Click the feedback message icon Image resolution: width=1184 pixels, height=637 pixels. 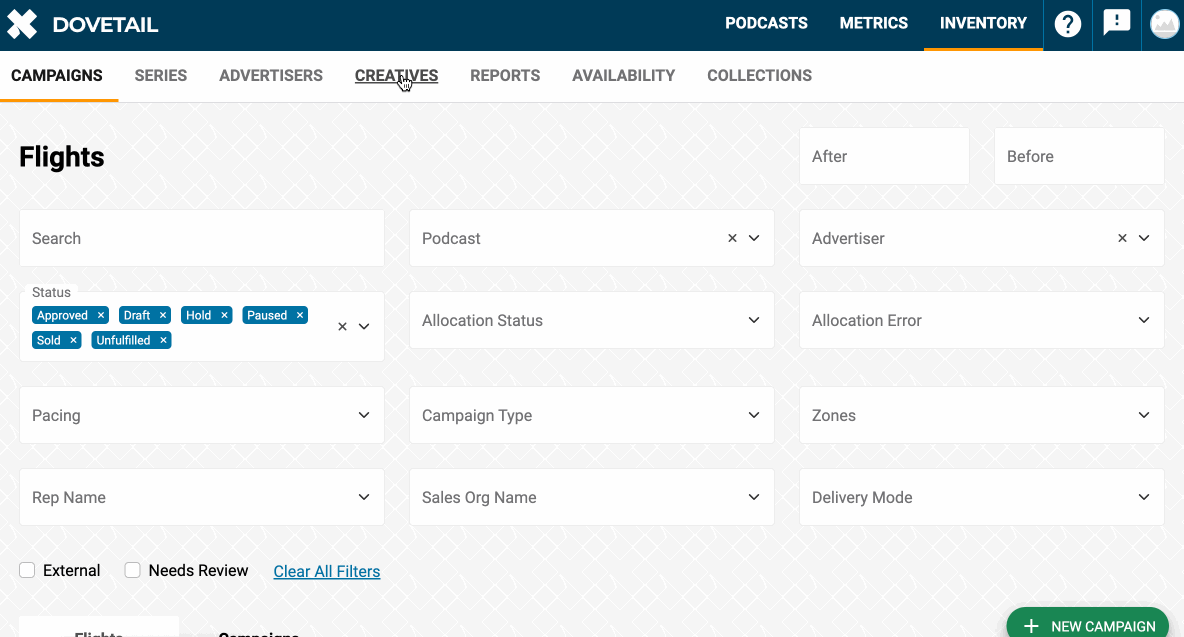[x=1116, y=24]
